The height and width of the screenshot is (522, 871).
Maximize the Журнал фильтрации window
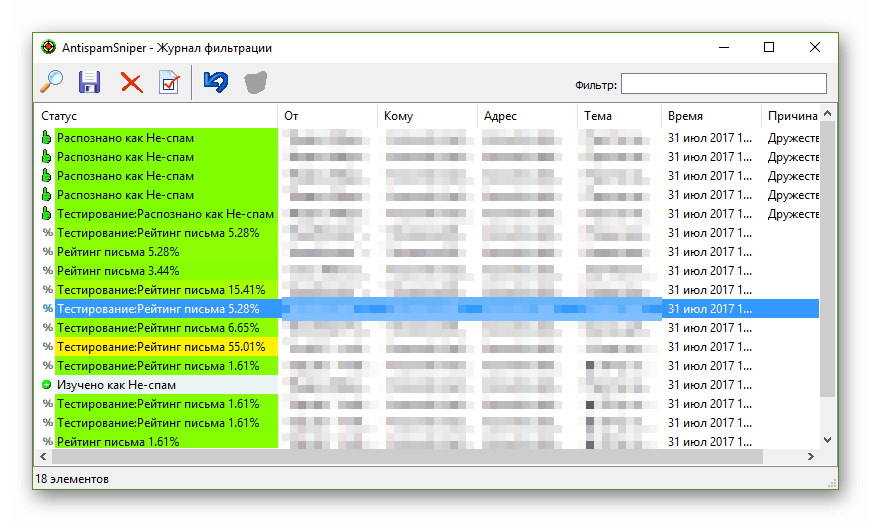coord(769,47)
